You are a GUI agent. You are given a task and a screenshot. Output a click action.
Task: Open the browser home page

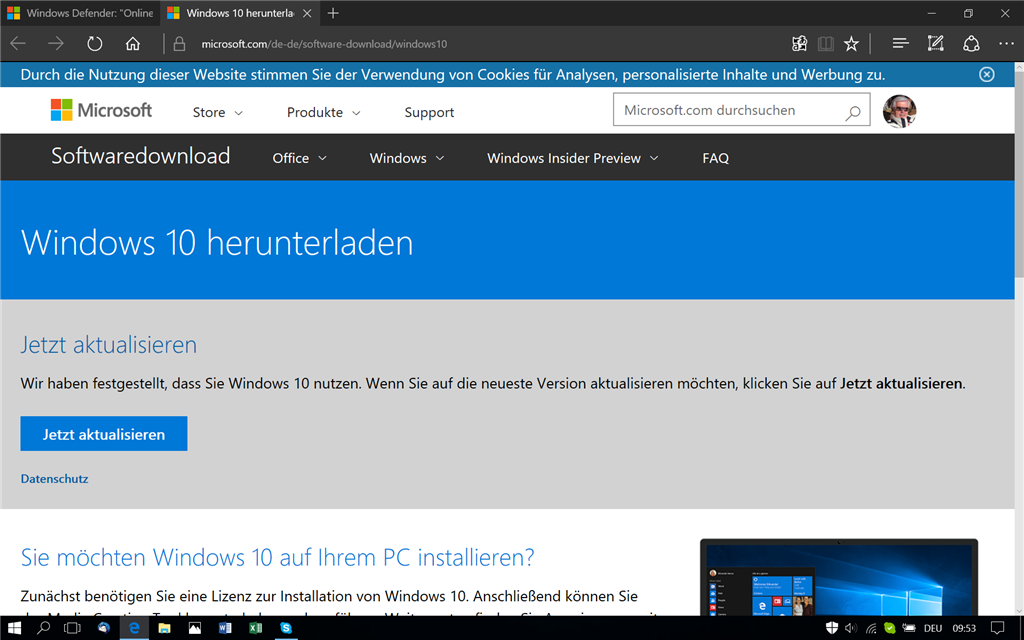(x=133, y=44)
